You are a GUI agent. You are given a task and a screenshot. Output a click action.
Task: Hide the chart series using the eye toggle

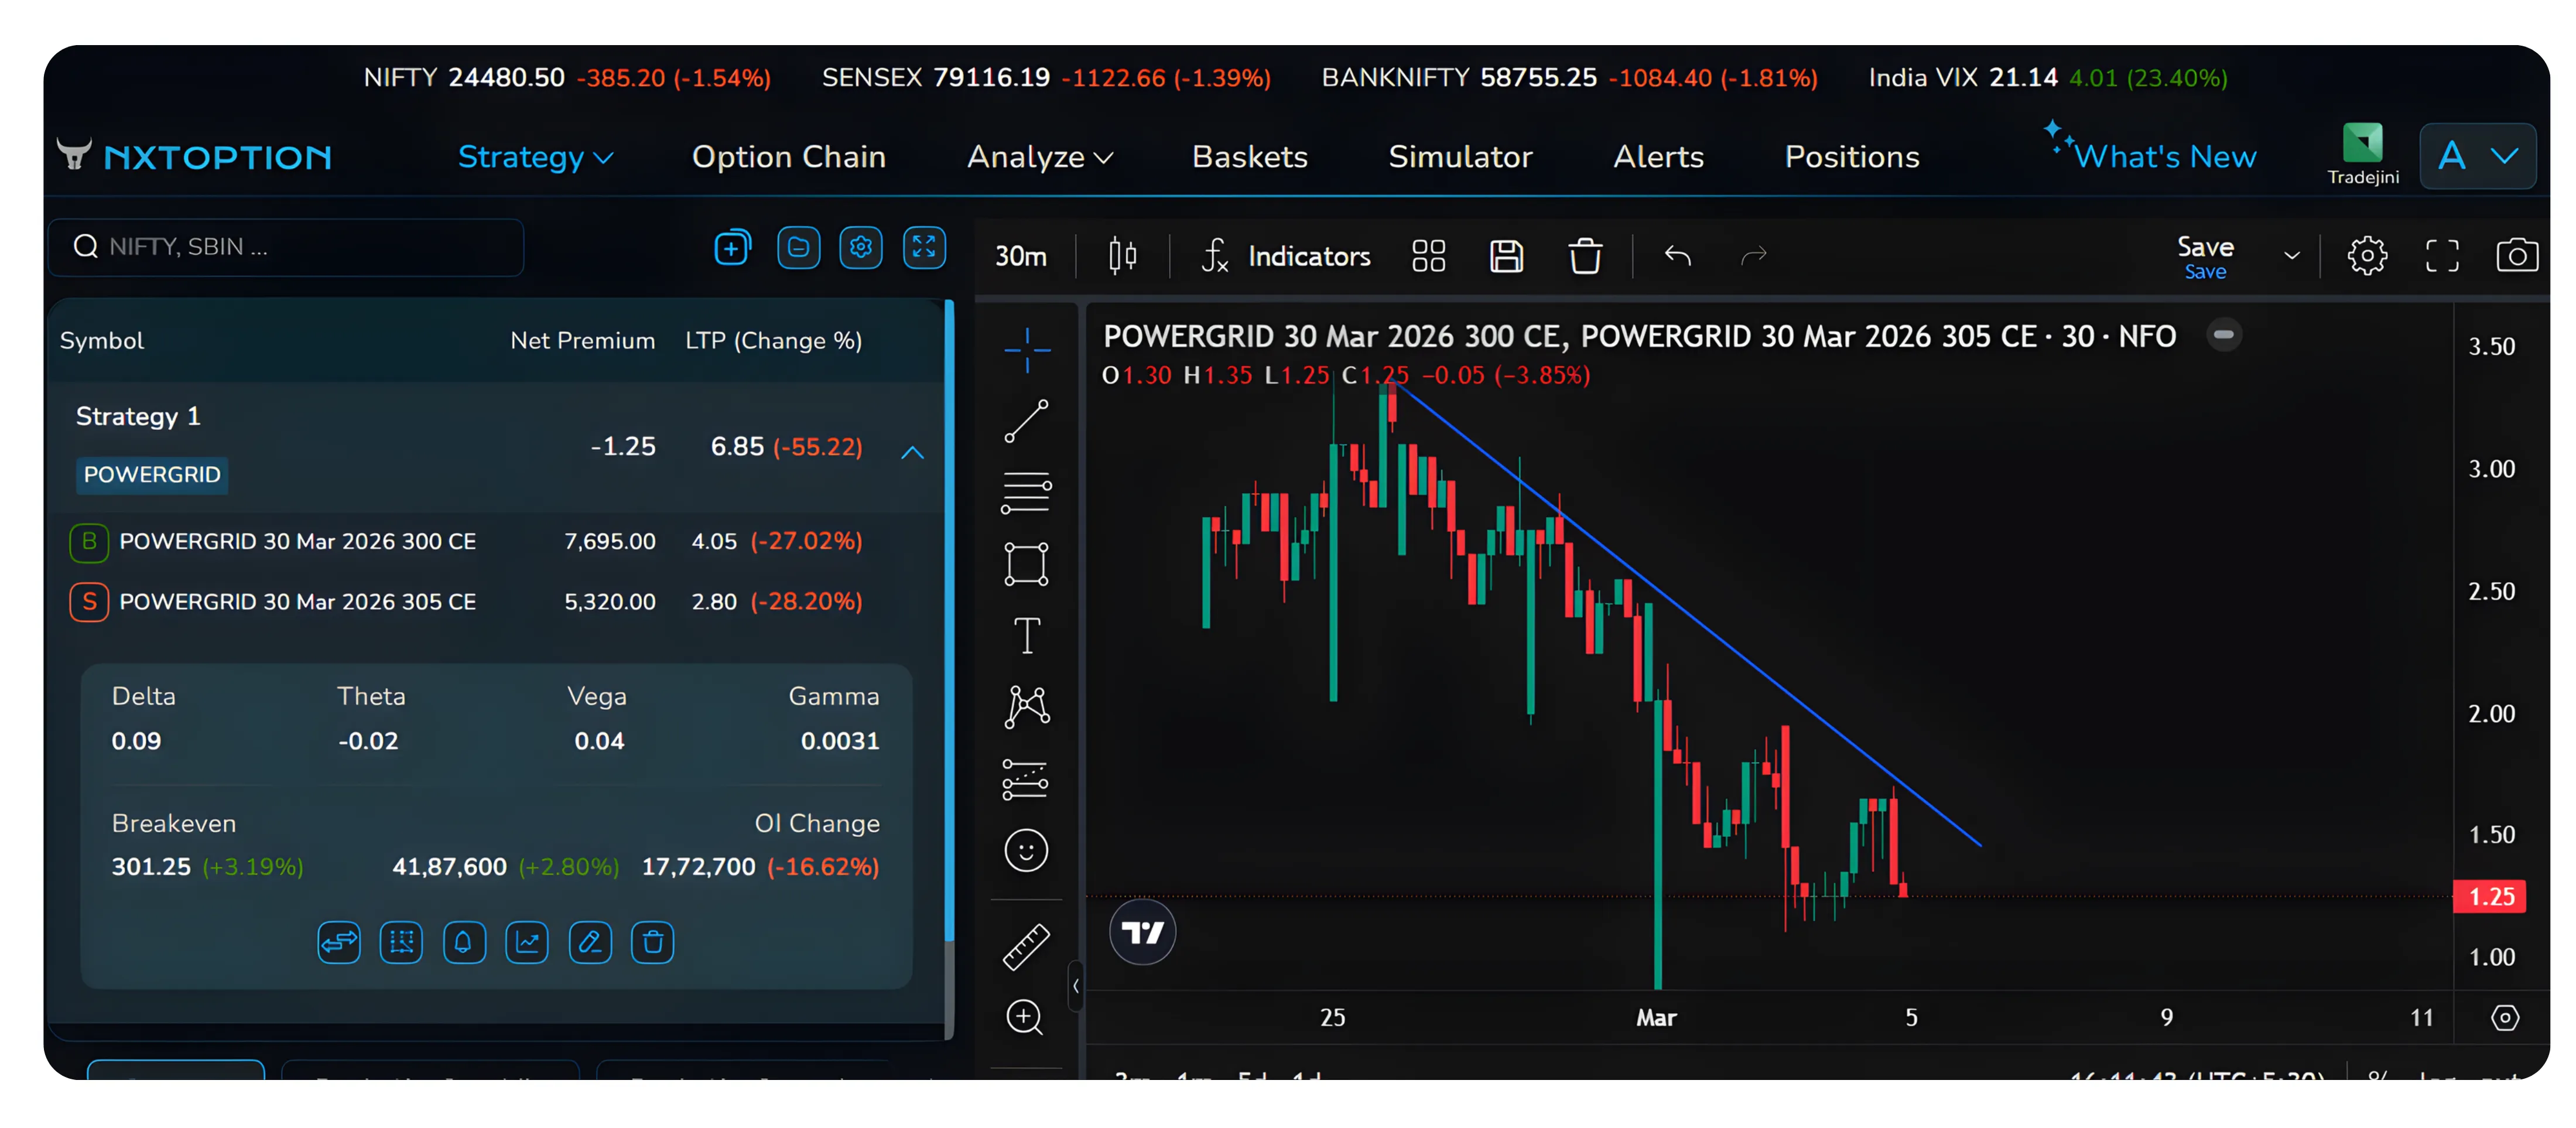[x=2224, y=335]
